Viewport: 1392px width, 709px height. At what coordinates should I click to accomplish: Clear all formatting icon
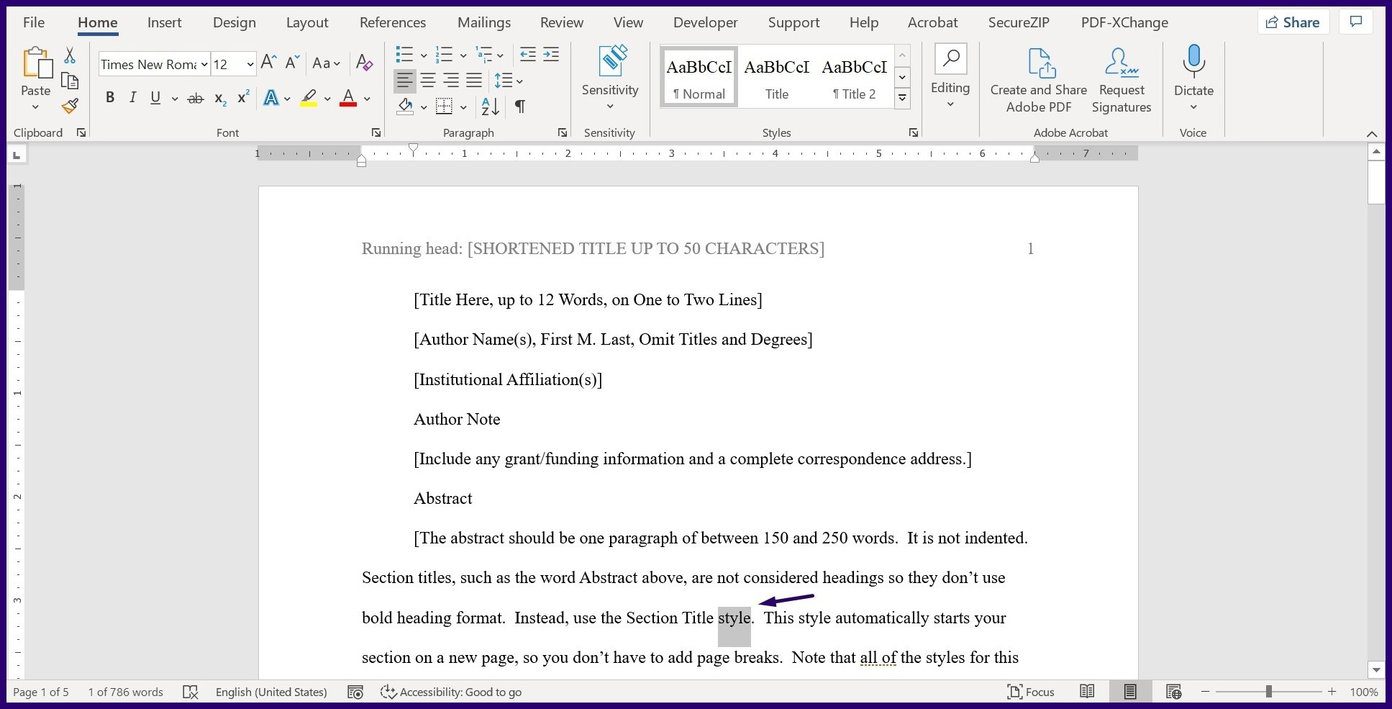click(364, 63)
